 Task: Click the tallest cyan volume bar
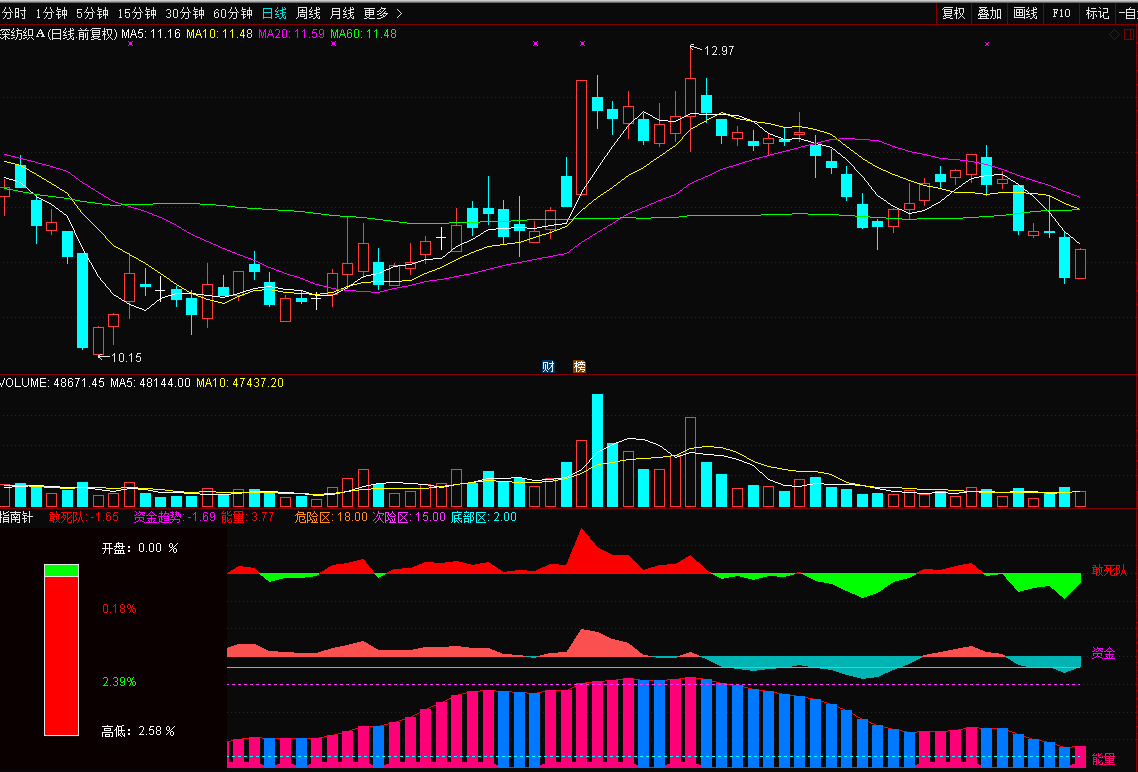(x=598, y=451)
